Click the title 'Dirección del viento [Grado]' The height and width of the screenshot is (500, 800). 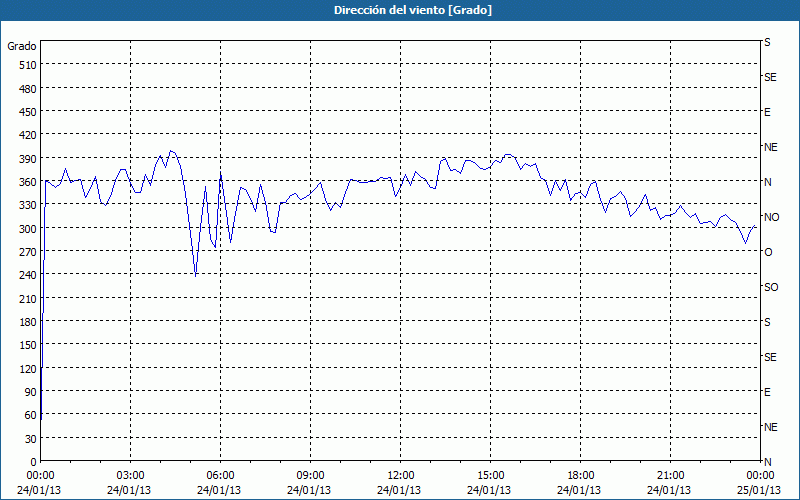pyautogui.click(x=413, y=10)
